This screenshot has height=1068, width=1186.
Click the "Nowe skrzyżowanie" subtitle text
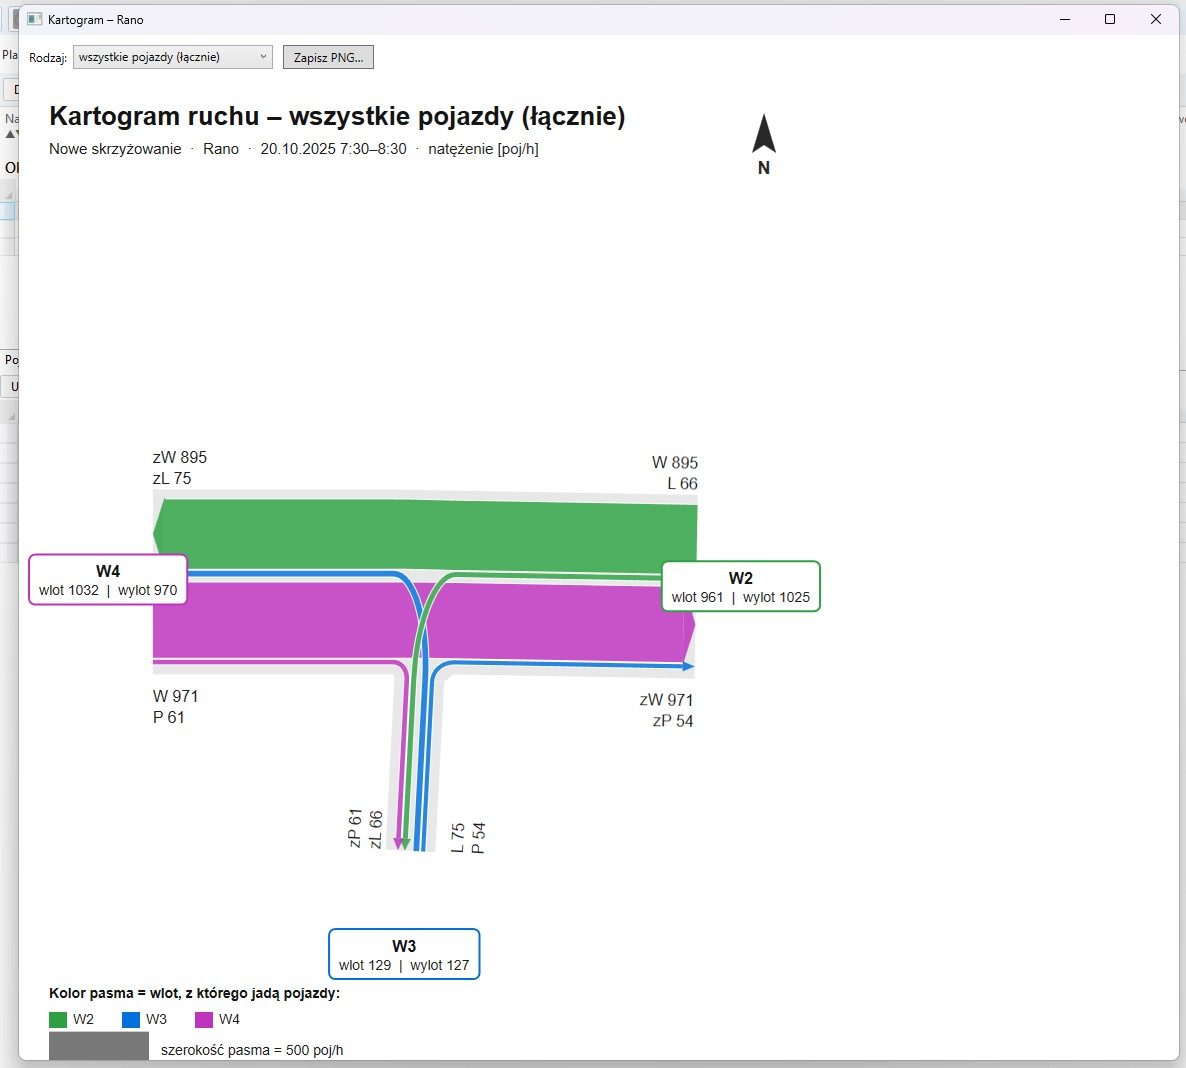pos(115,149)
